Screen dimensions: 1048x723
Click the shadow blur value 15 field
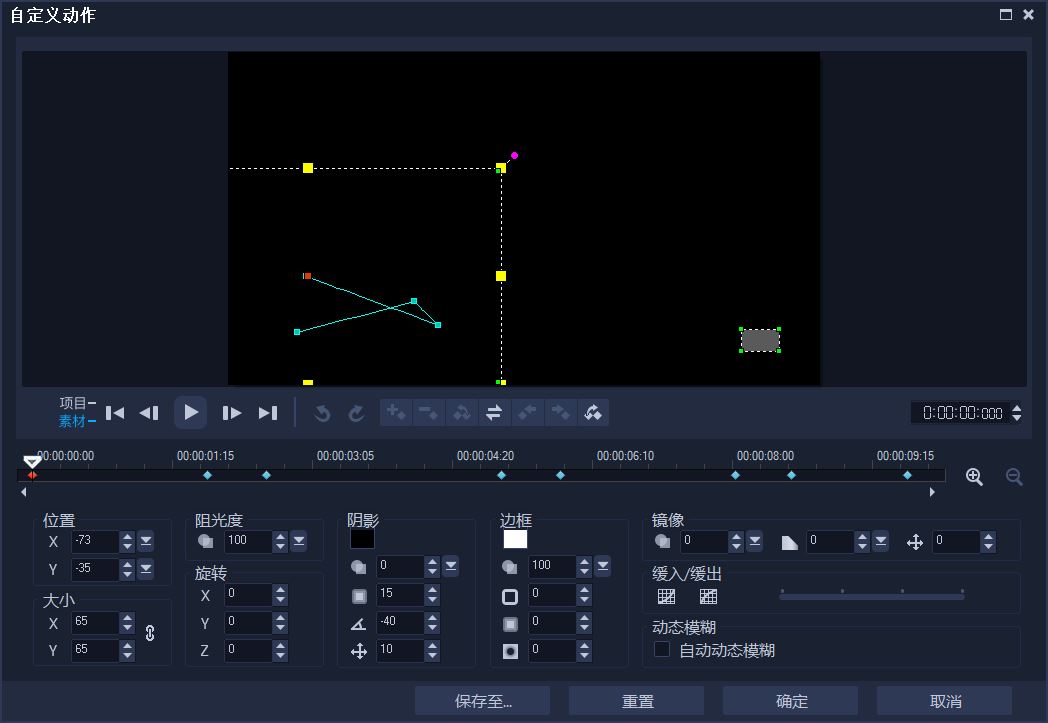pos(400,594)
